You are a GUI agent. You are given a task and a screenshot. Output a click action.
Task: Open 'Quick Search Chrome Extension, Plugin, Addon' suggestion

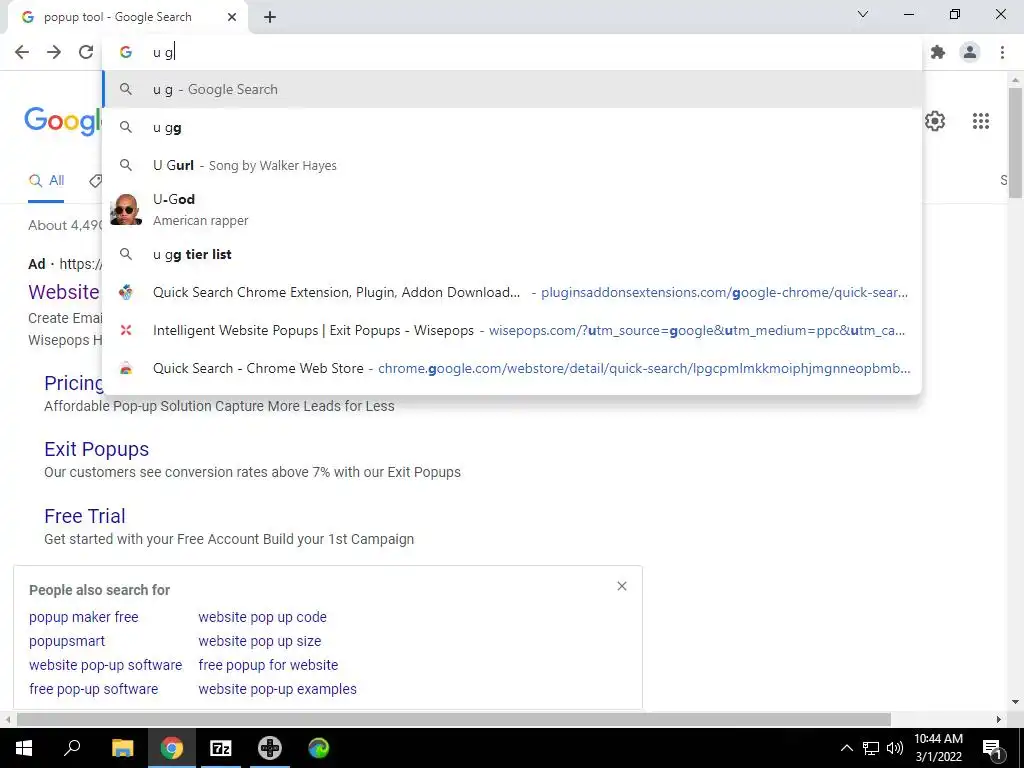click(513, 292)
